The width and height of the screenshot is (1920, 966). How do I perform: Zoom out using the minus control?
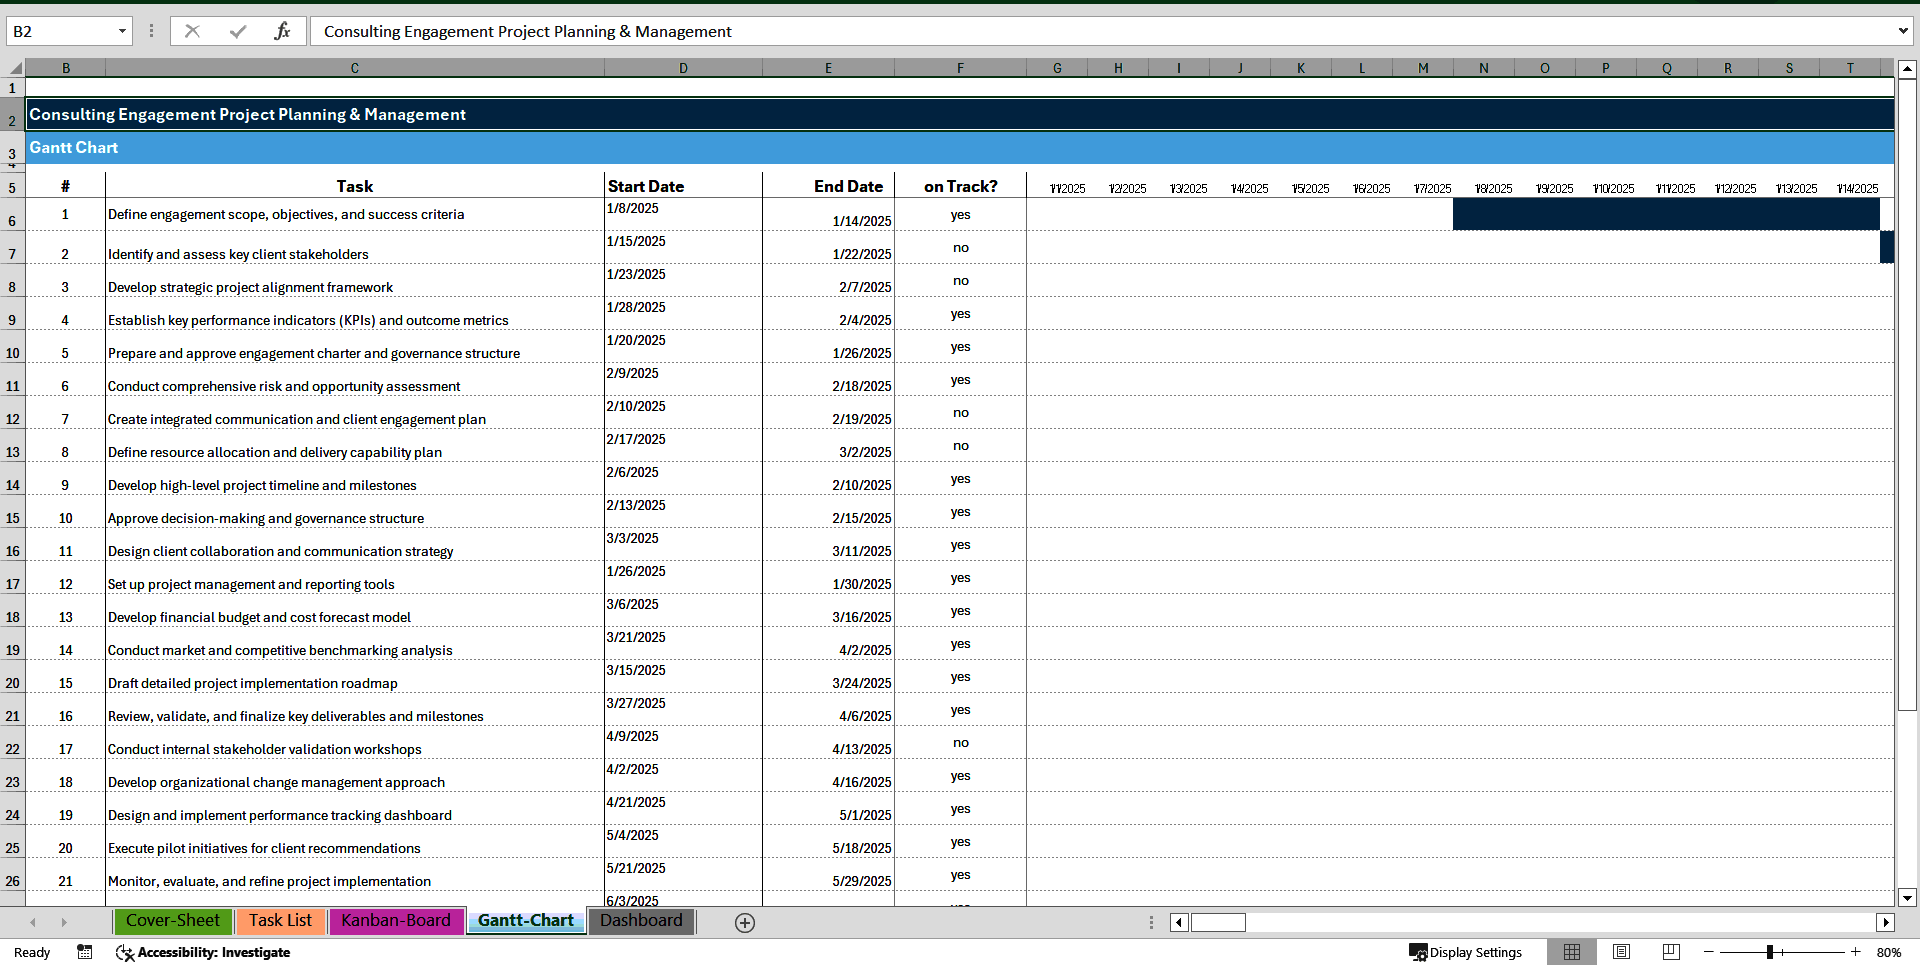1708,952
